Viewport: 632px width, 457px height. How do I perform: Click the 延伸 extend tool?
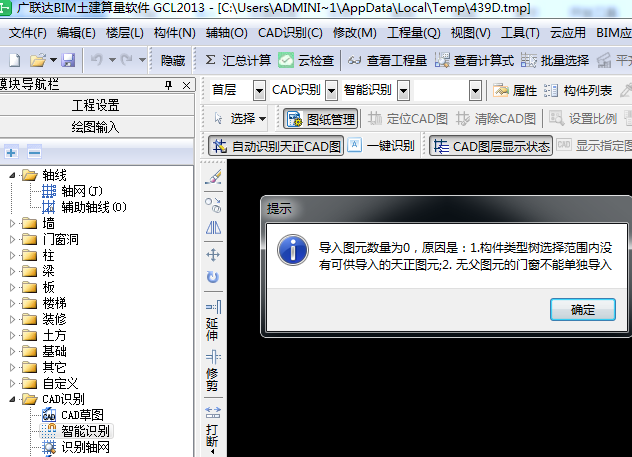(x=213, y=320)
